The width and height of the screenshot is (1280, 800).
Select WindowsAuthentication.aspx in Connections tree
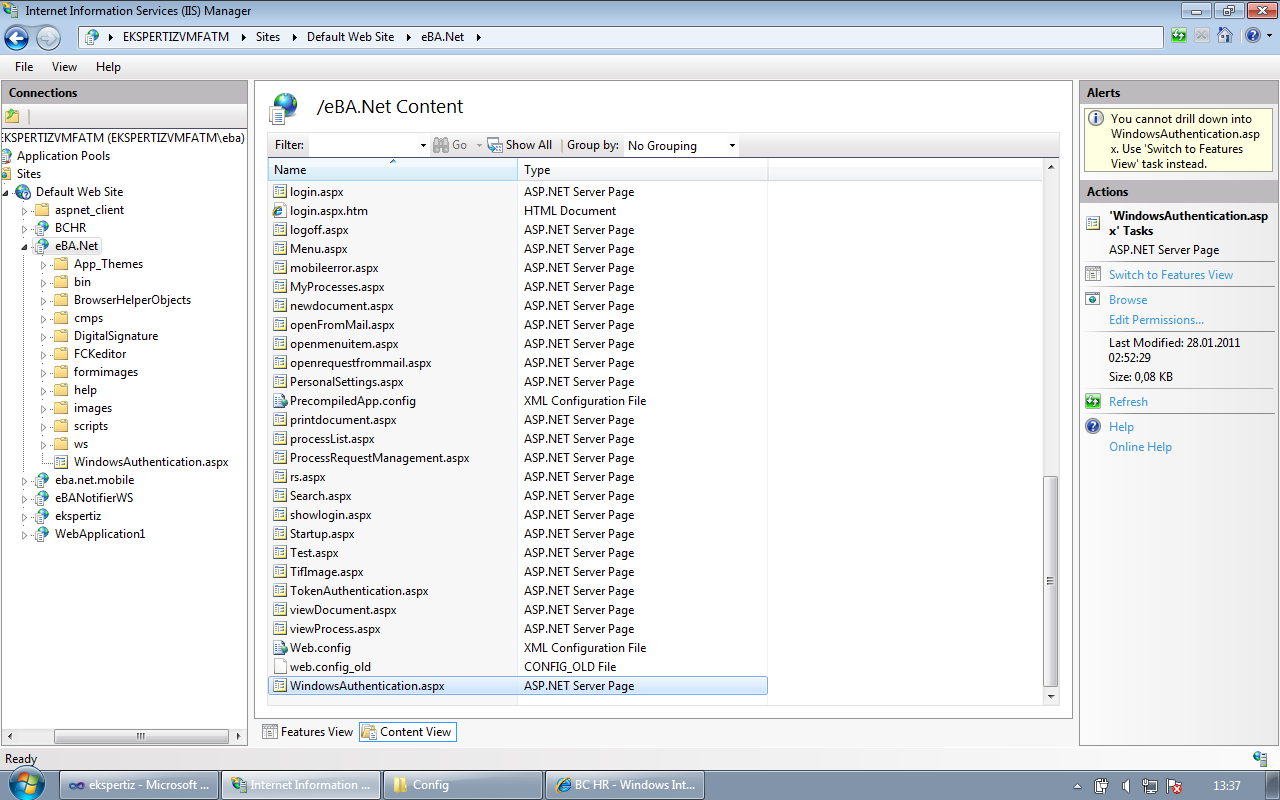click(151, 462)
